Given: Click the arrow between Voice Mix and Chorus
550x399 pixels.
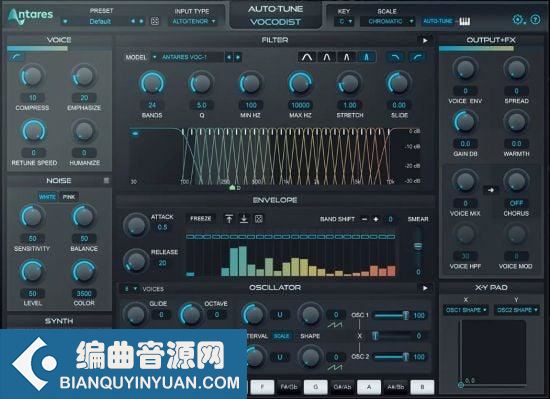Looking at the screenshot, I should tap(491, 190).
